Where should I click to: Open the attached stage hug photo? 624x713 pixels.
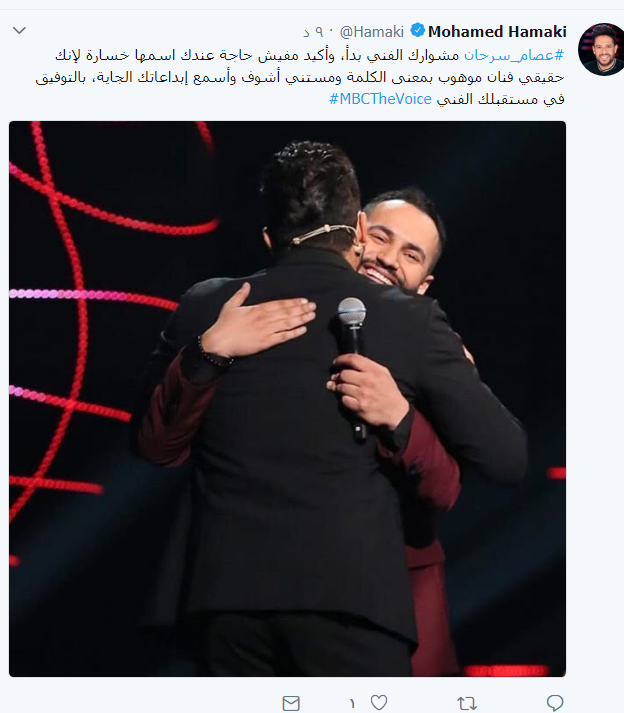pyautogui.click(x=287, y=399)
